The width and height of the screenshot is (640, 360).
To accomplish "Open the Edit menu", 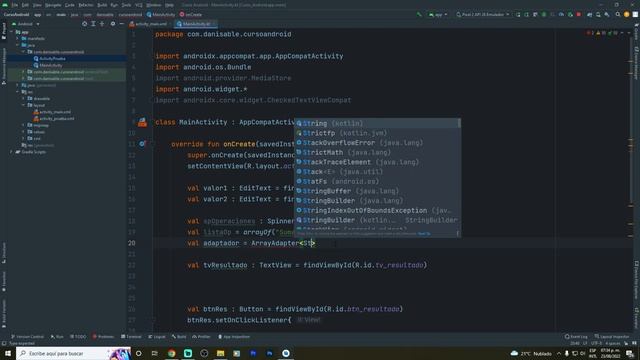I will (x=25, y=5).
